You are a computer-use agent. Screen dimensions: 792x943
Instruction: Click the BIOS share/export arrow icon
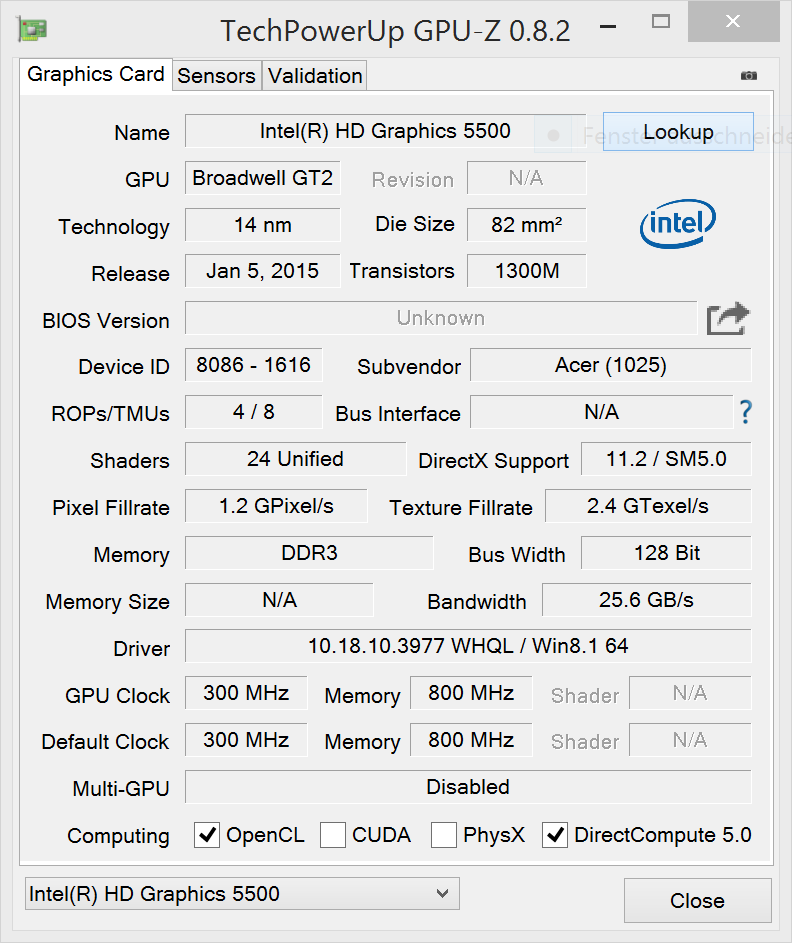click(x=727, y=319)
